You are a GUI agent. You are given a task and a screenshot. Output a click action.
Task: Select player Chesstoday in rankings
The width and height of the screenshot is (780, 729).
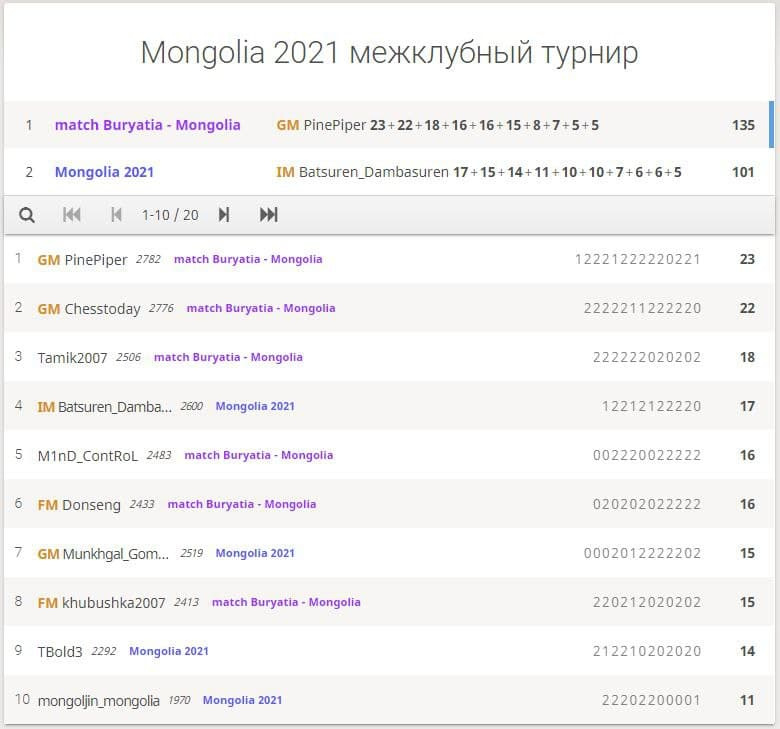click(x=102, y=309)
